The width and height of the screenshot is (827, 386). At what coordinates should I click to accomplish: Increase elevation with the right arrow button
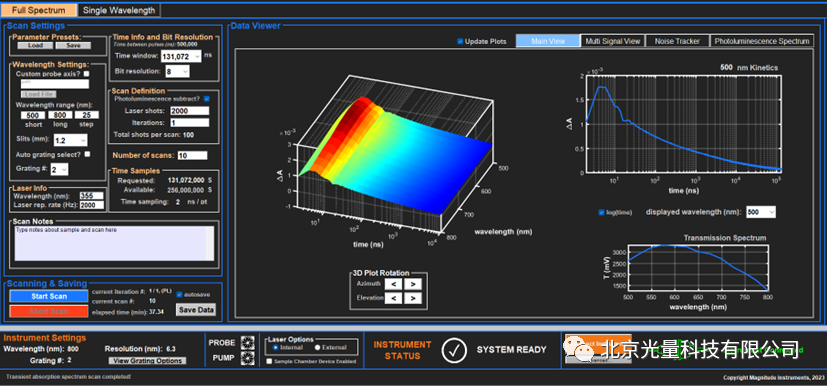point(414,298)
